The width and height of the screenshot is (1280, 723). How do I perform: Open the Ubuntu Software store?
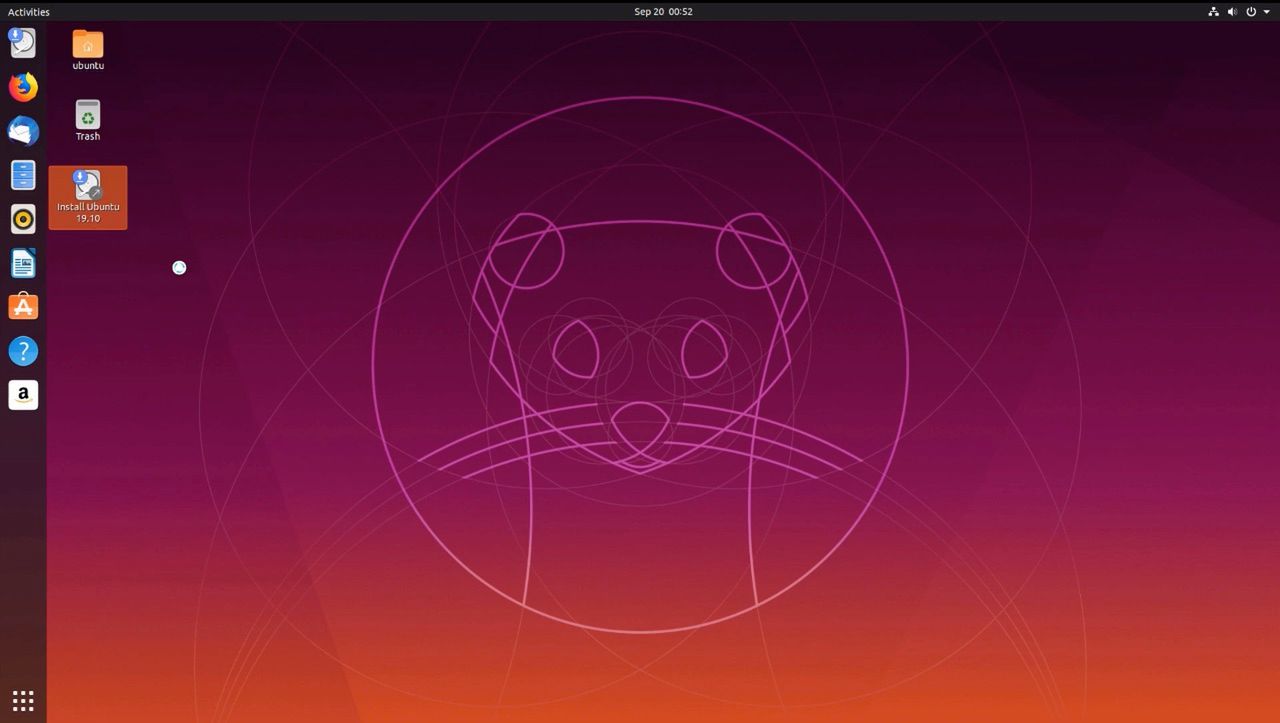click(23, 307)
